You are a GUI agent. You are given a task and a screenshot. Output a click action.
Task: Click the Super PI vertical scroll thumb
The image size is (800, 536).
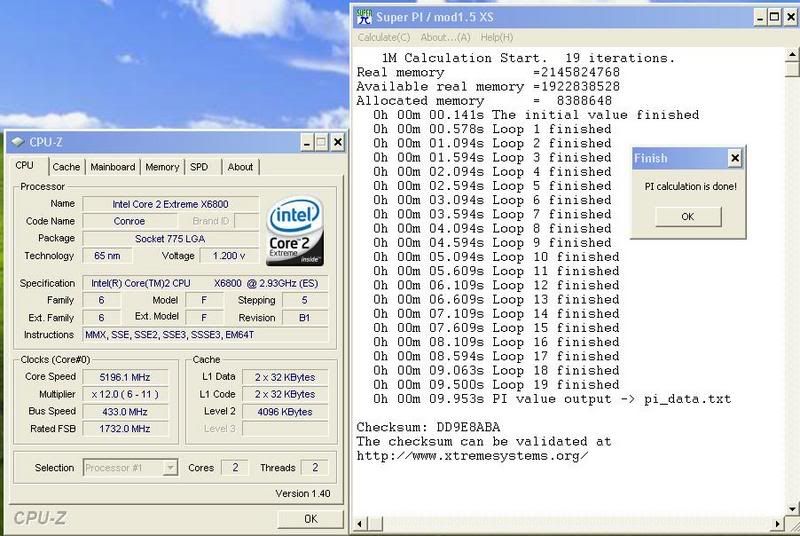click(x=792, y=69)
